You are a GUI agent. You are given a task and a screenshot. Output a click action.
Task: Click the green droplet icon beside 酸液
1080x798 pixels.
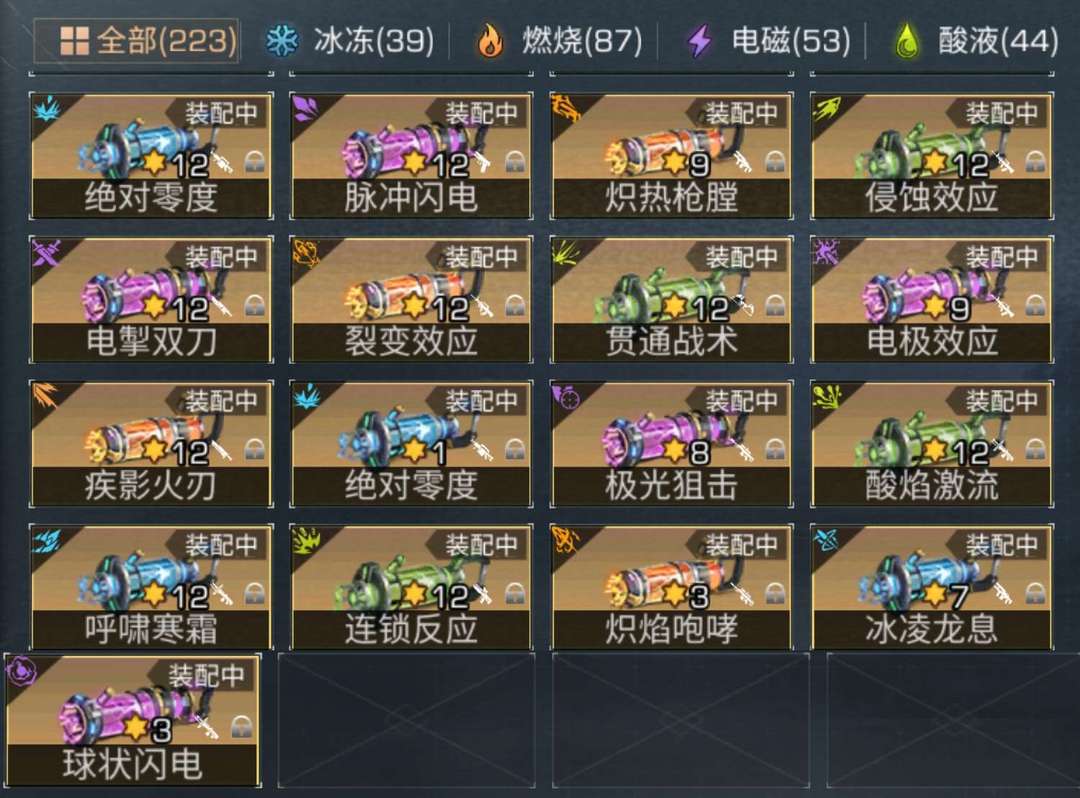[908, 41]
